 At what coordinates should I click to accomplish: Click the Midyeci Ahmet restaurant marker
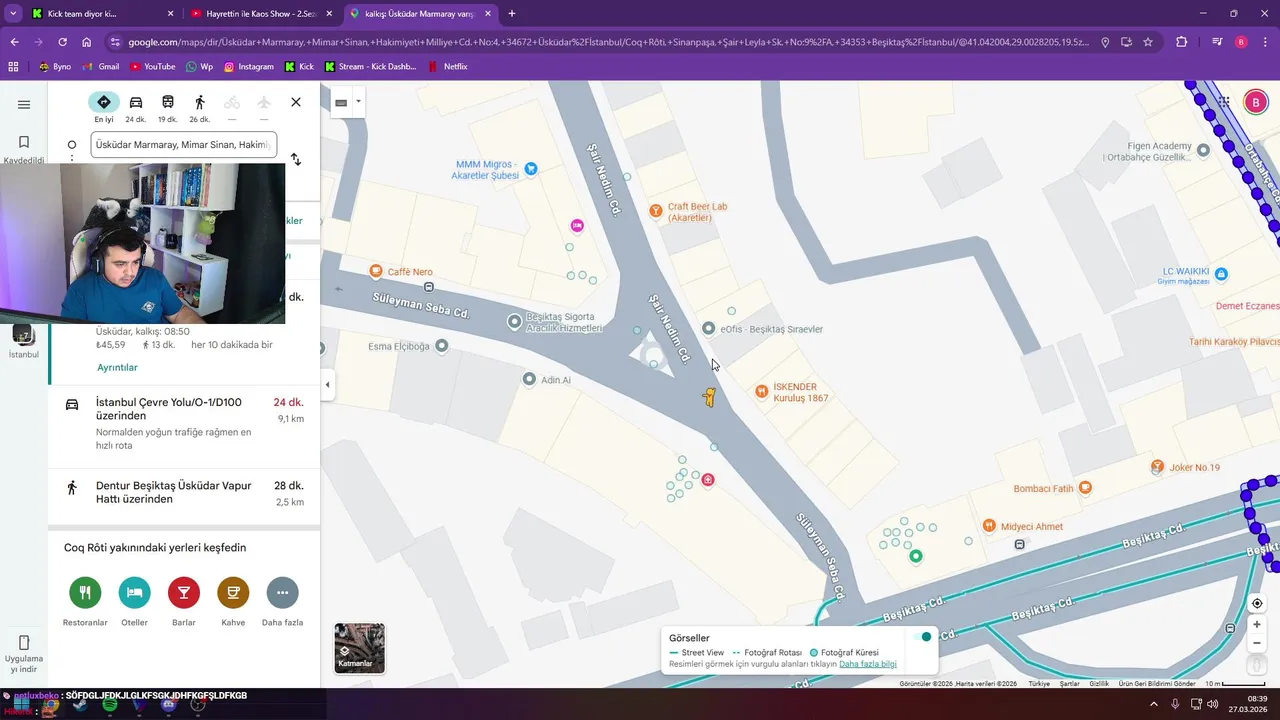(x=988, y=526)
